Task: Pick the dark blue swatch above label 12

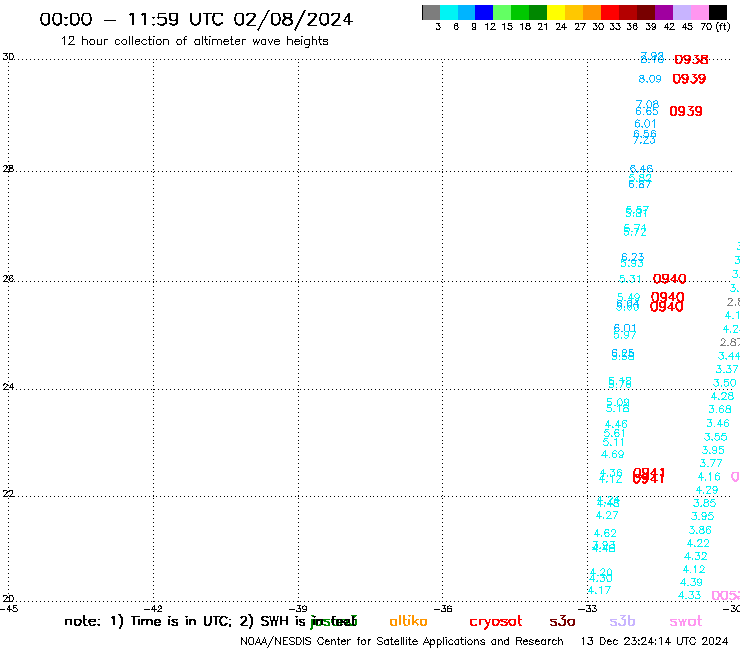Action: click(484, 12)
